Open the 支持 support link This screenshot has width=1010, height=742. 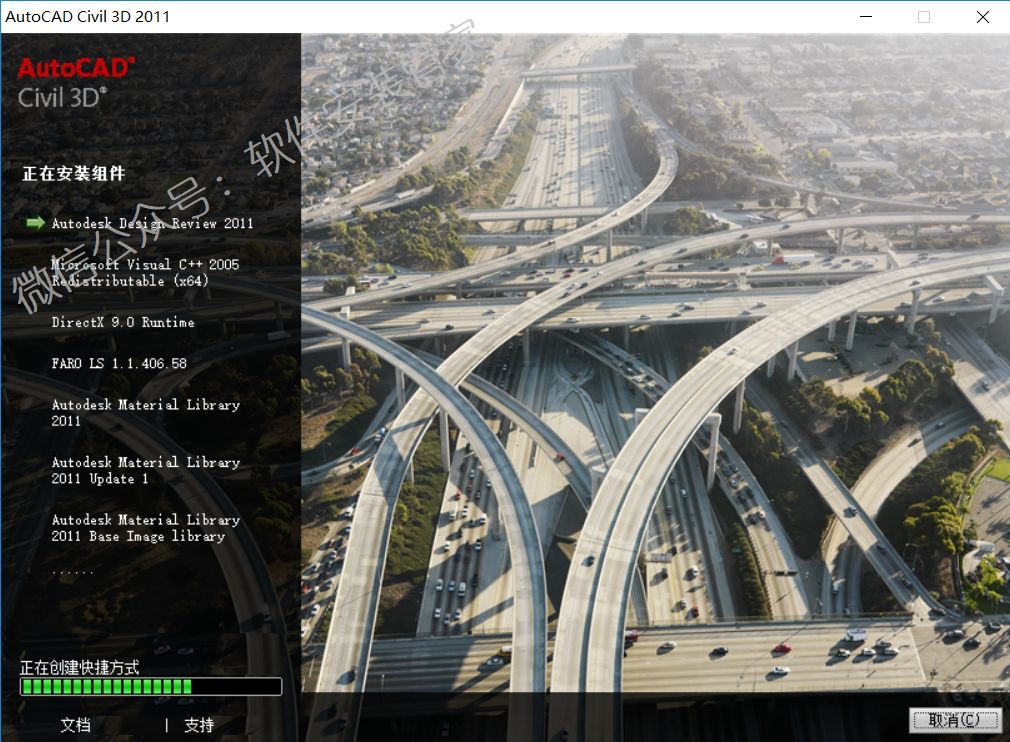click(199, 725)
